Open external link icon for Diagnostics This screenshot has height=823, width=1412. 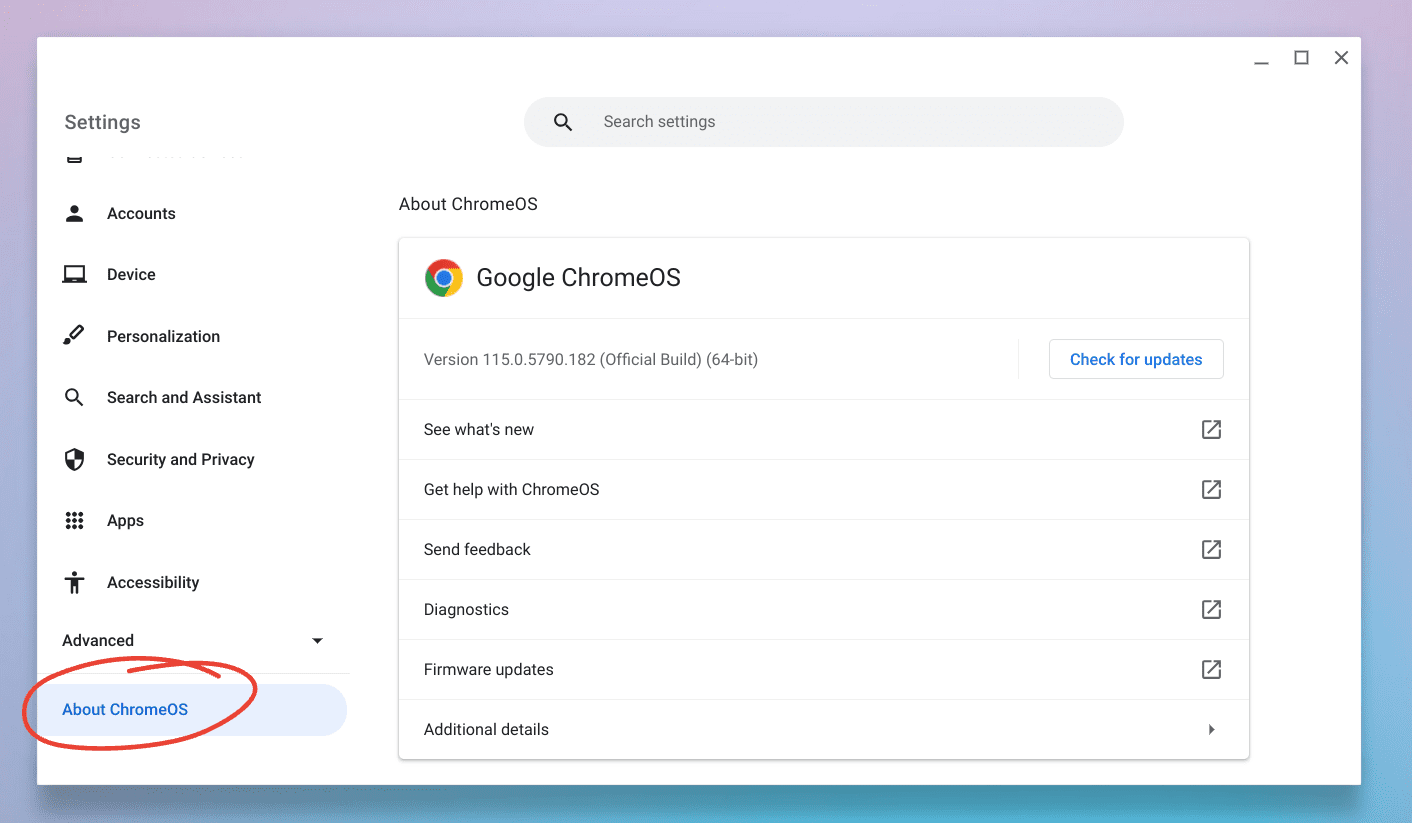click(x=1211, y=609)
